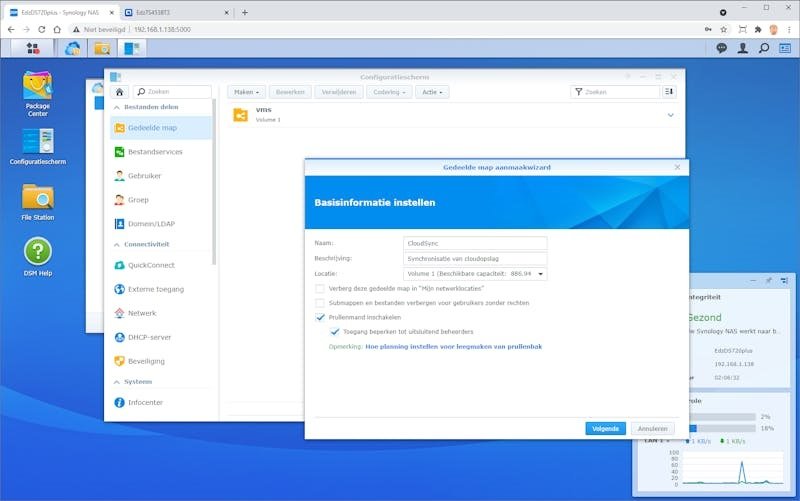Screen dimensions: 800x501
Task: Go to the control panel home icon
Action: 119,92
